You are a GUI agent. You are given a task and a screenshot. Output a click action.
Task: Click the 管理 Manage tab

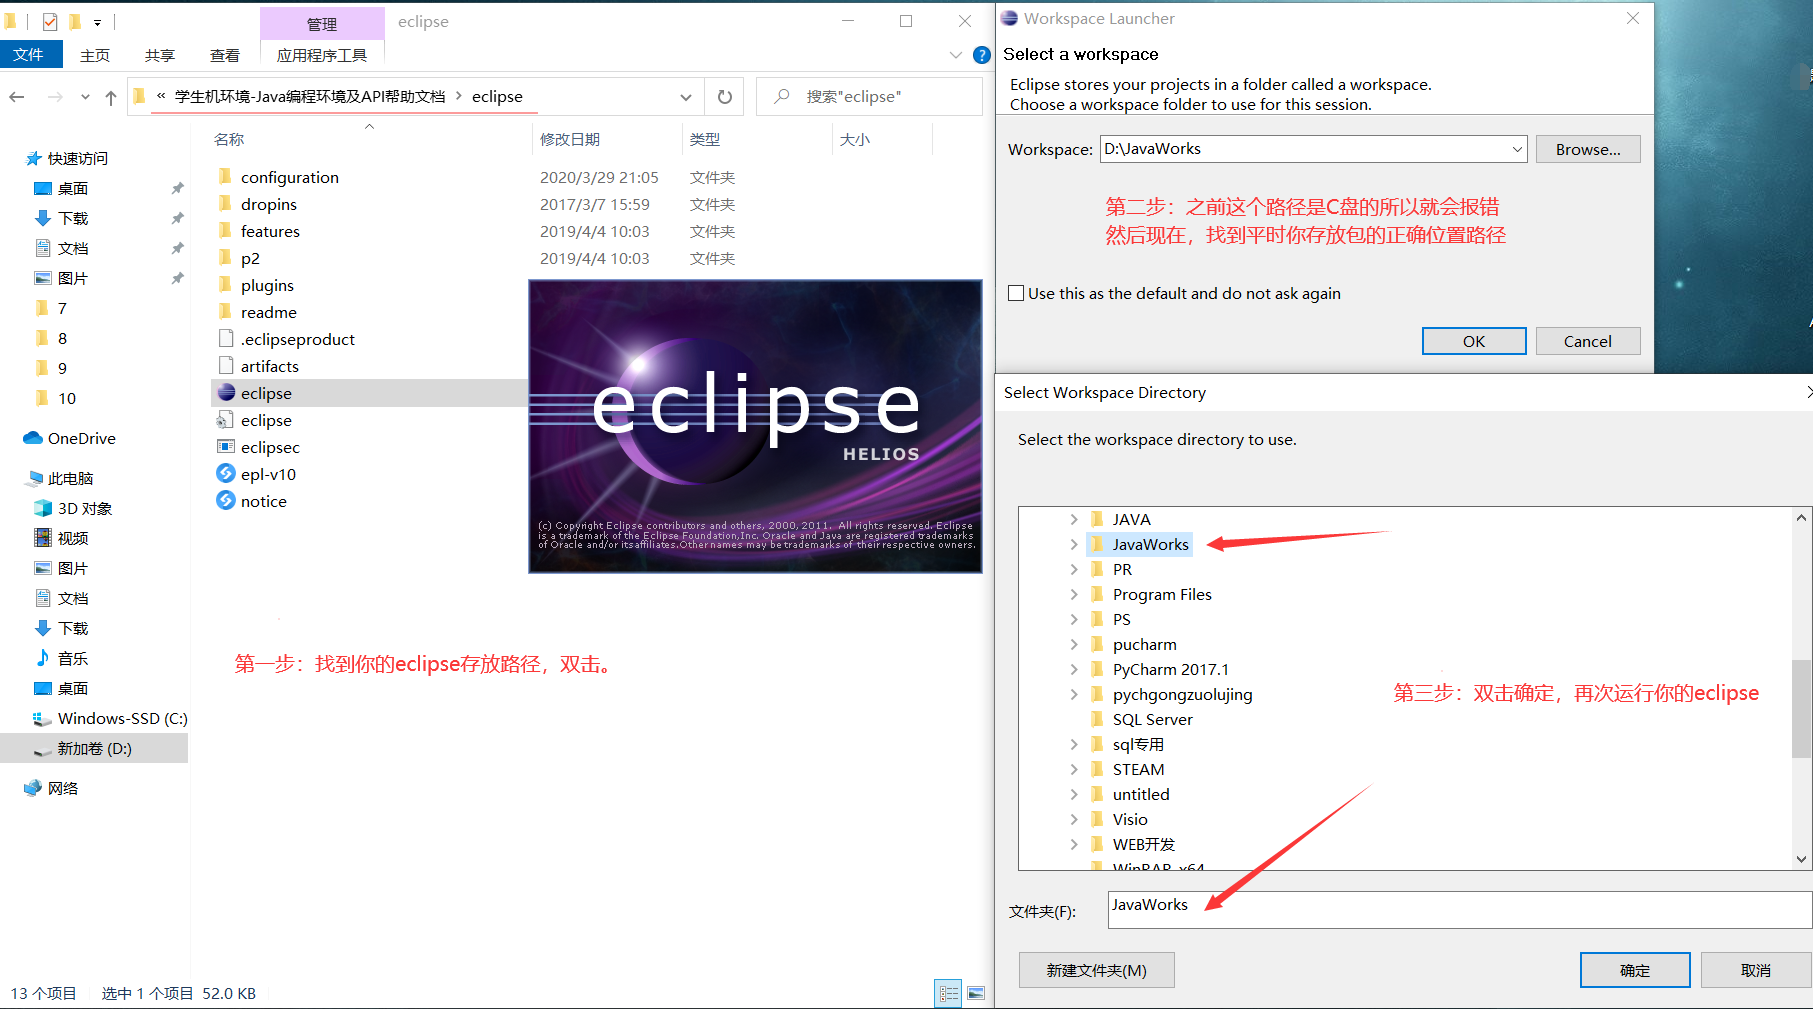(x=322, y=23)
